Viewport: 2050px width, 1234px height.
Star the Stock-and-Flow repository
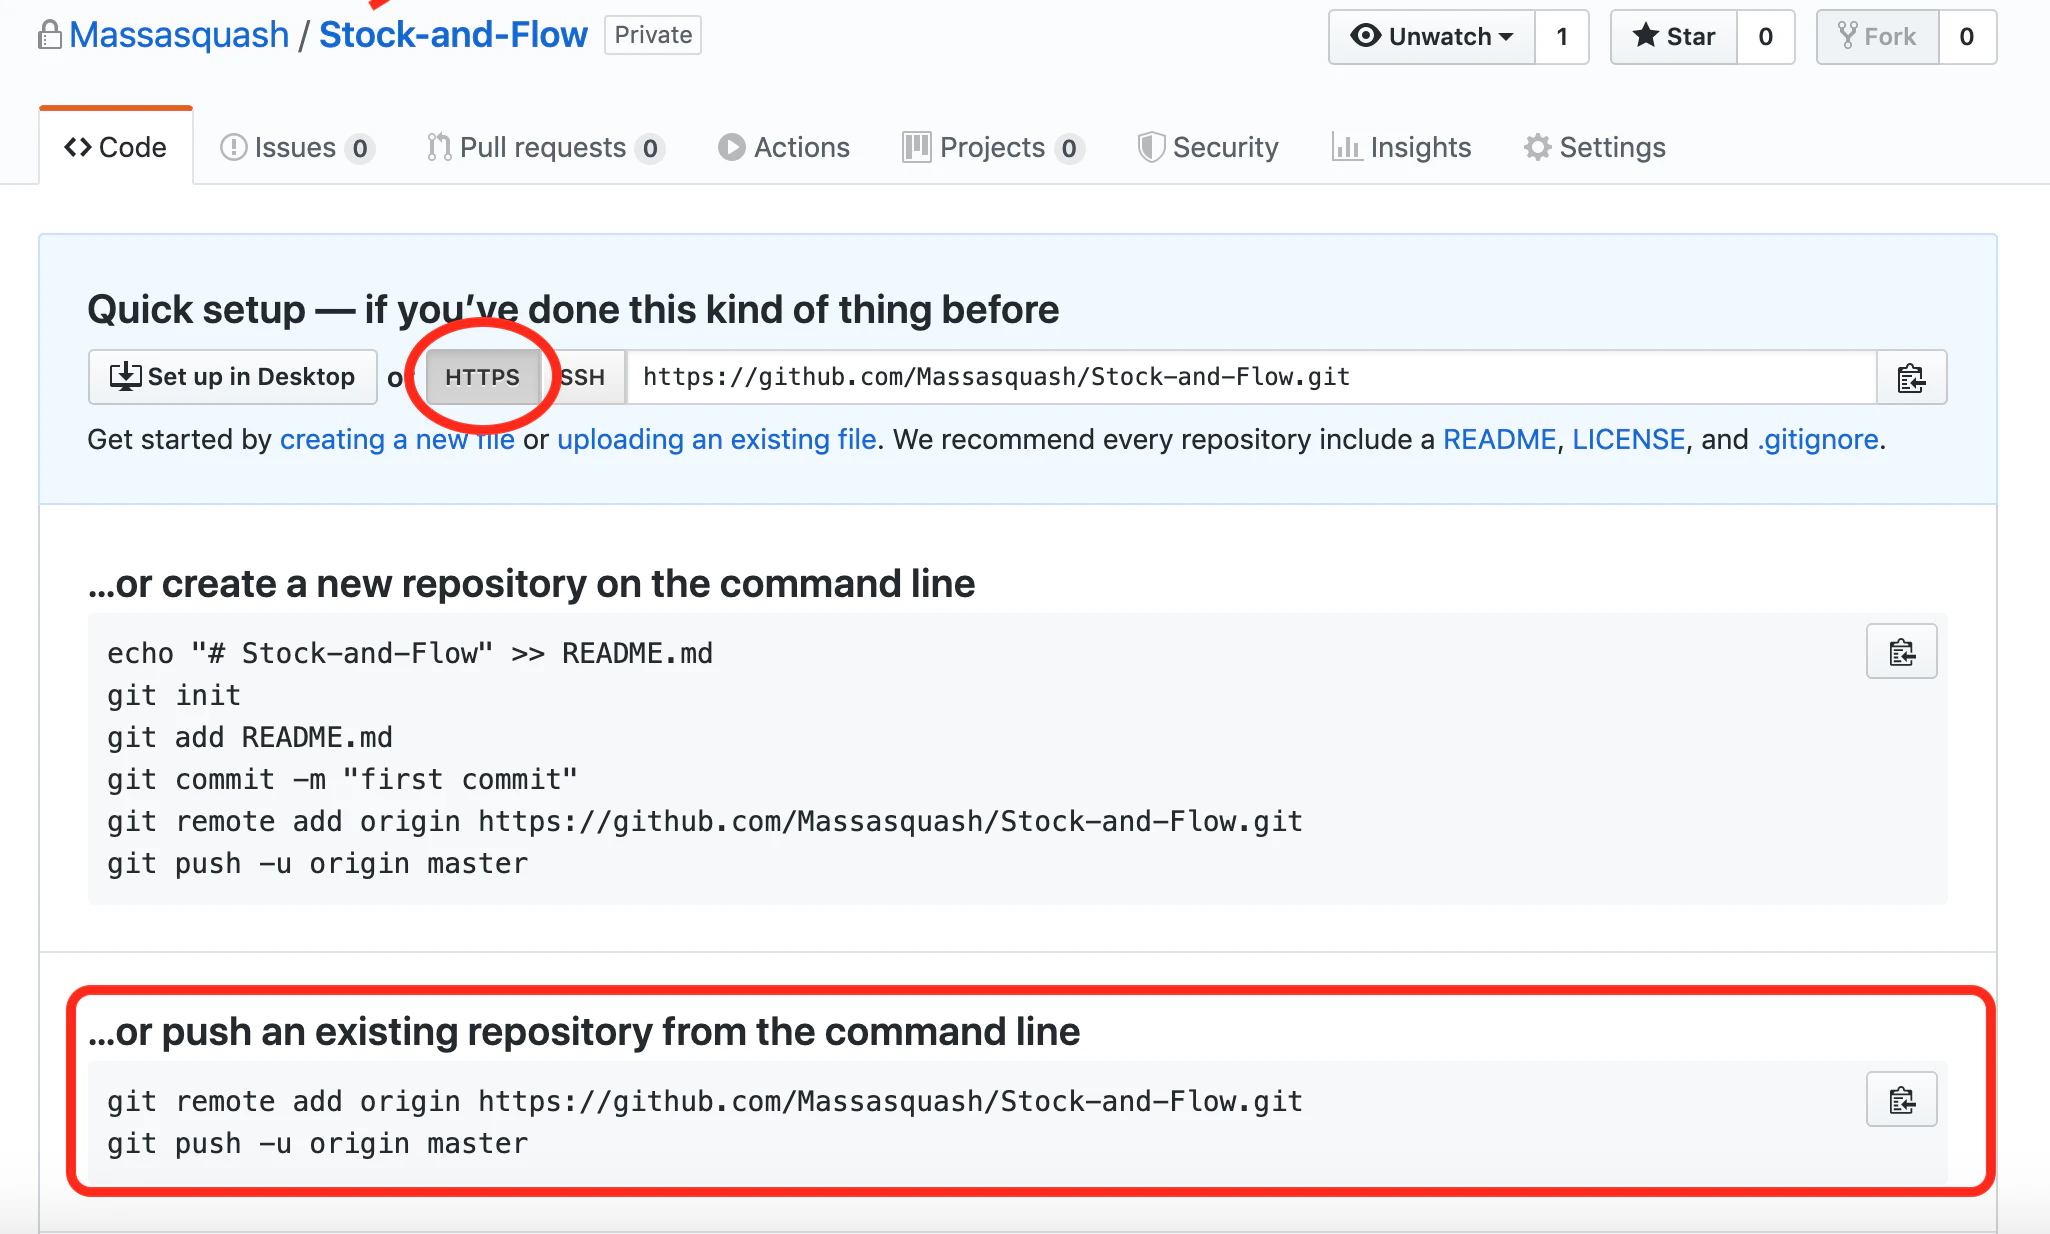tap(1674, 37)
